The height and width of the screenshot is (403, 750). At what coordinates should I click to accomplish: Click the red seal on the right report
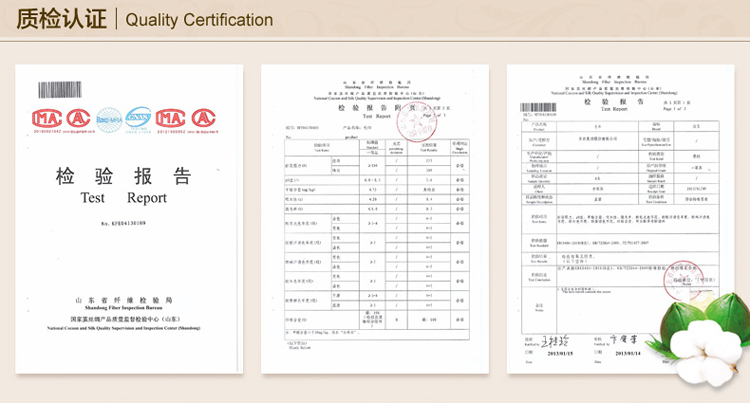(681, 274)
